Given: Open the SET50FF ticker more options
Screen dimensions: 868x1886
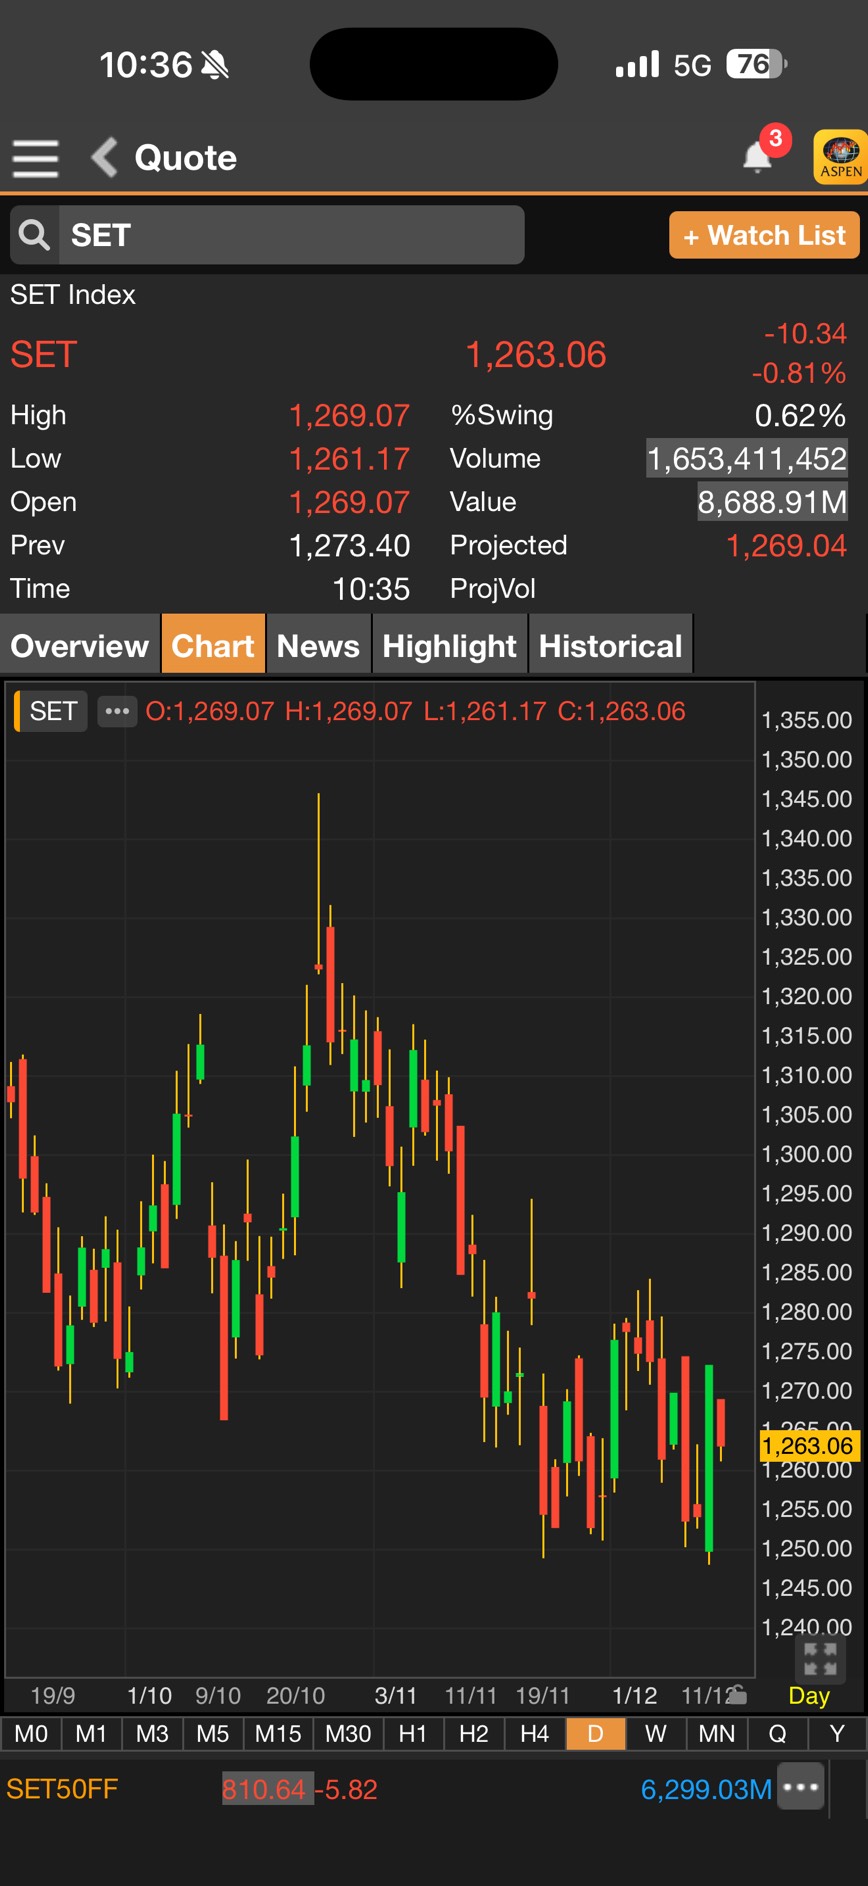Looking at the screenshot, I should pos(802,1787).
